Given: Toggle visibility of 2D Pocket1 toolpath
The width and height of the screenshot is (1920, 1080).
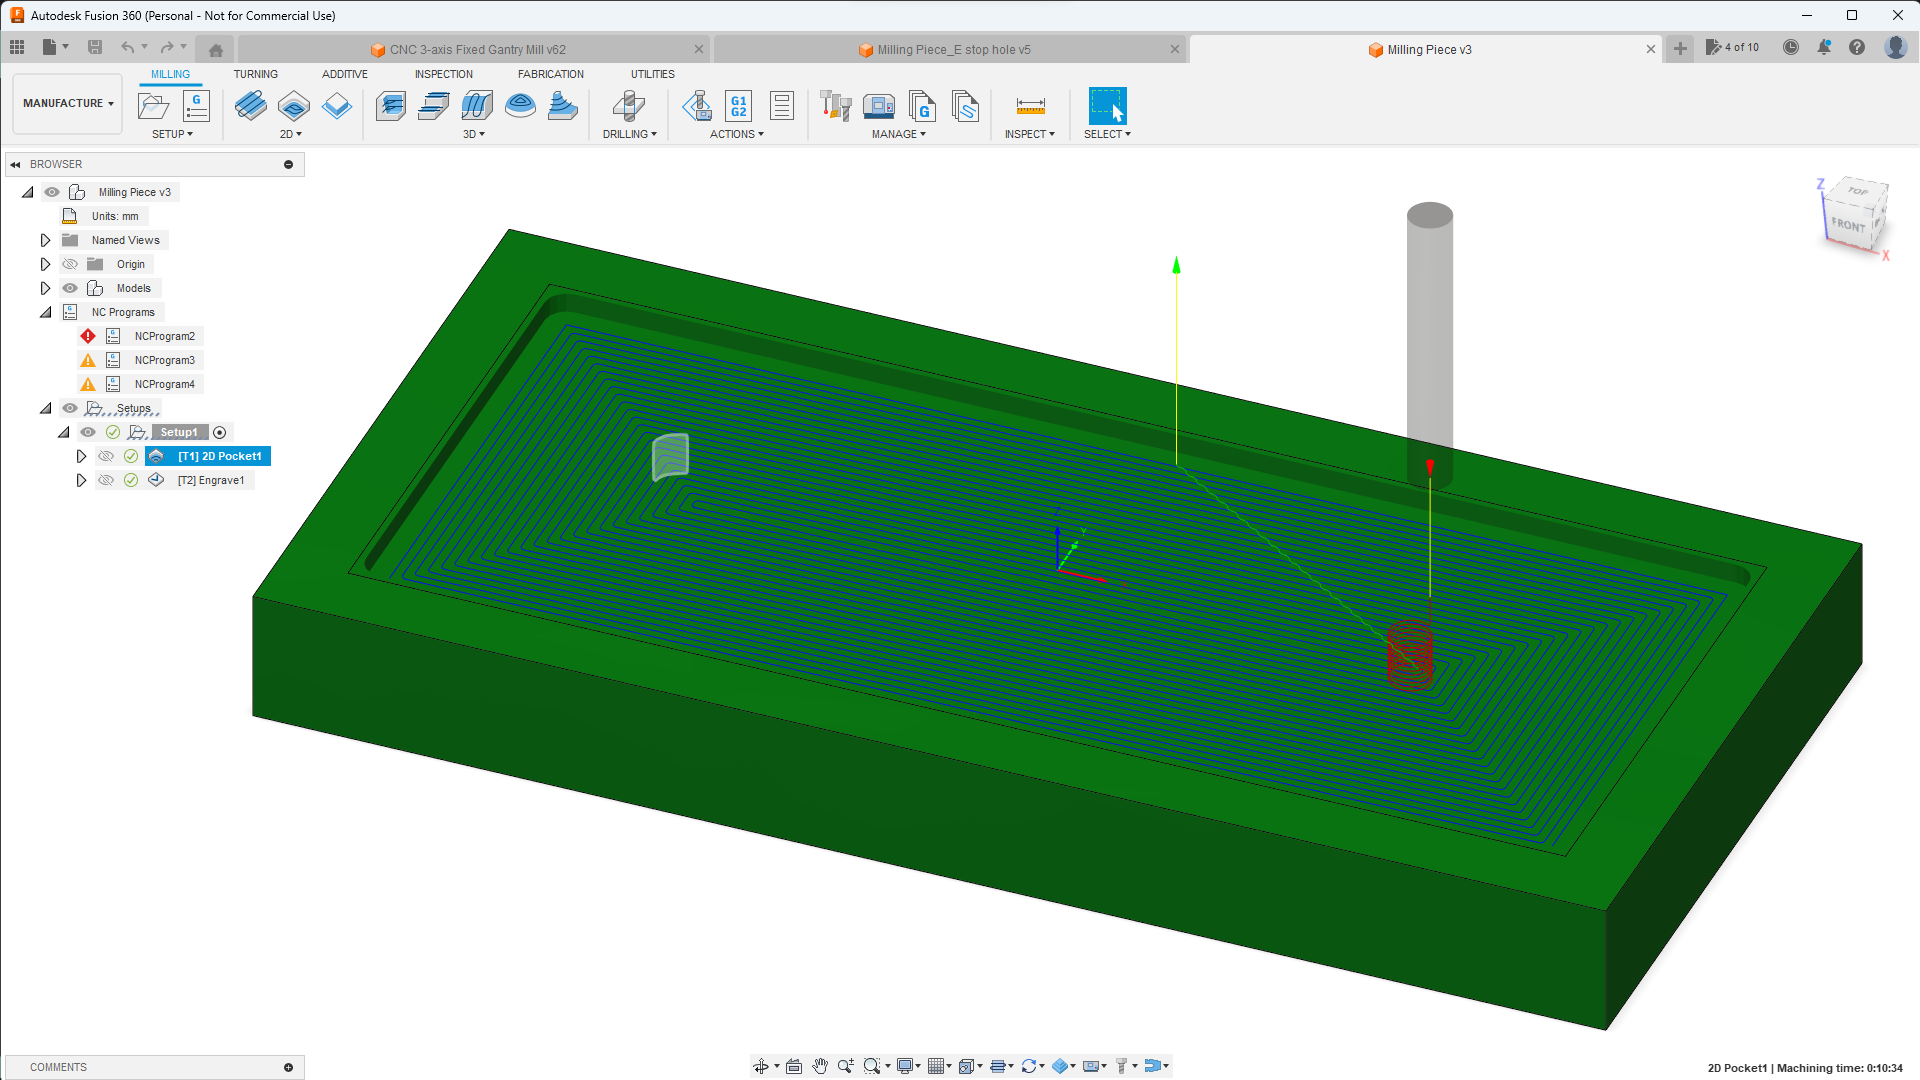Looking at the screenshot, I should tap(106, 456).
